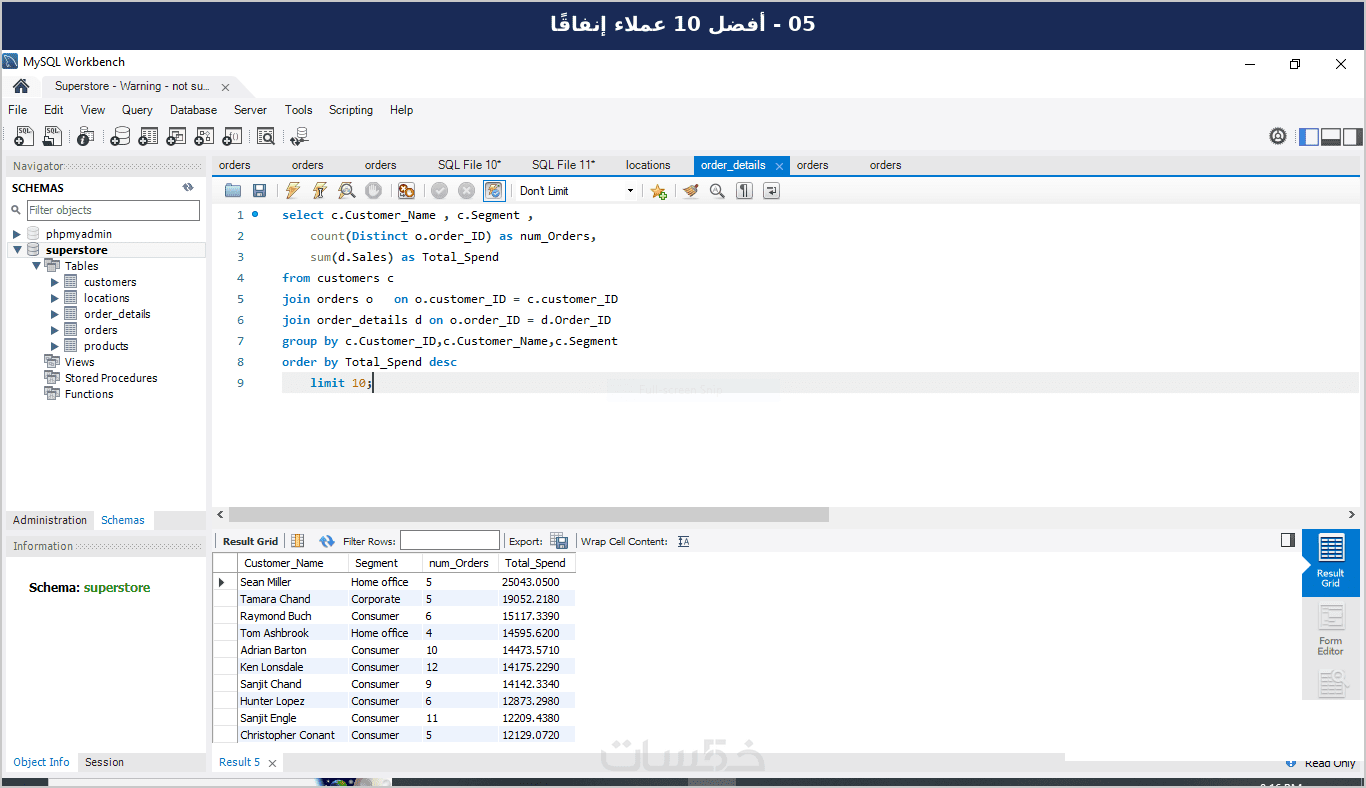
Task: Refresh the schemas list icon
Action: click(x=188, y=187)
